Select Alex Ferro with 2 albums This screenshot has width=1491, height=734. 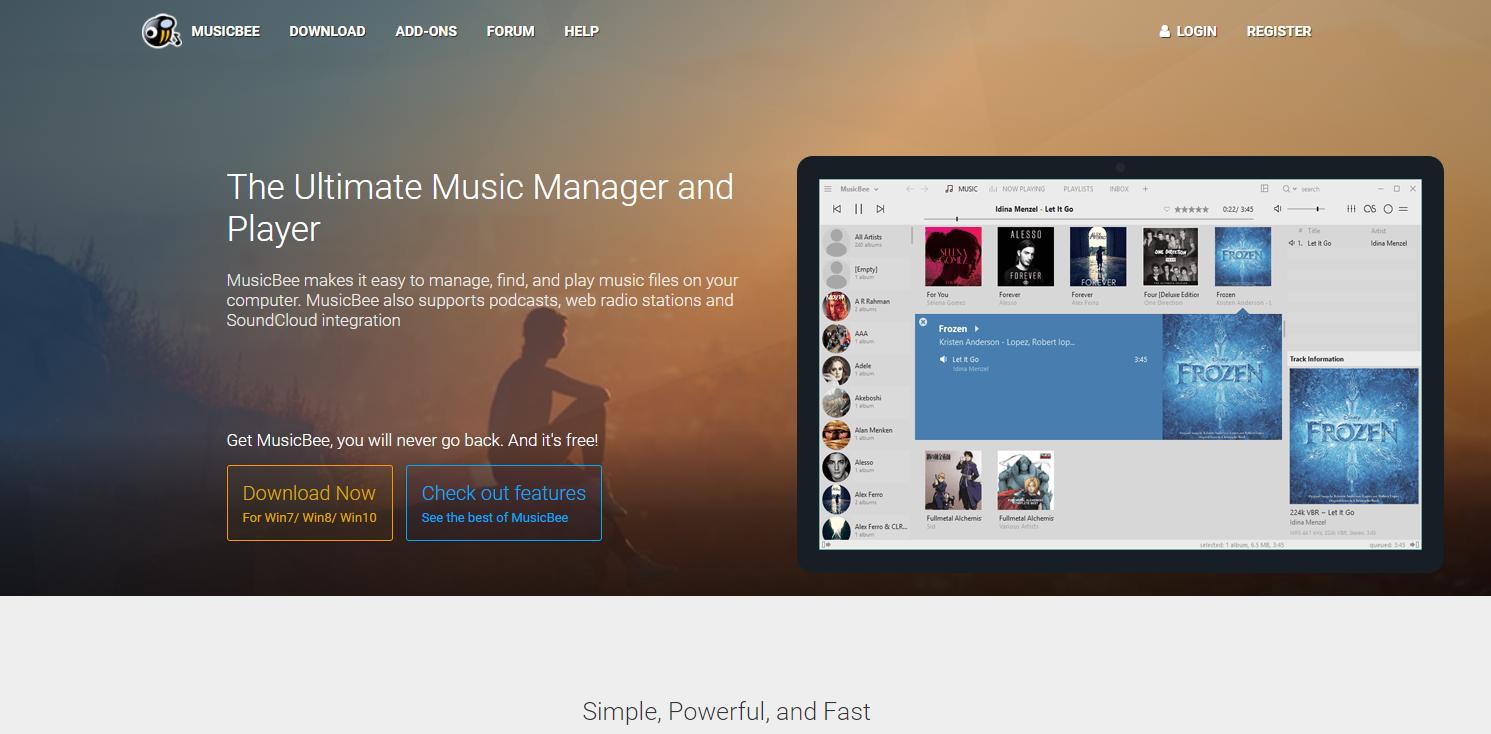[x=866, y=498]
